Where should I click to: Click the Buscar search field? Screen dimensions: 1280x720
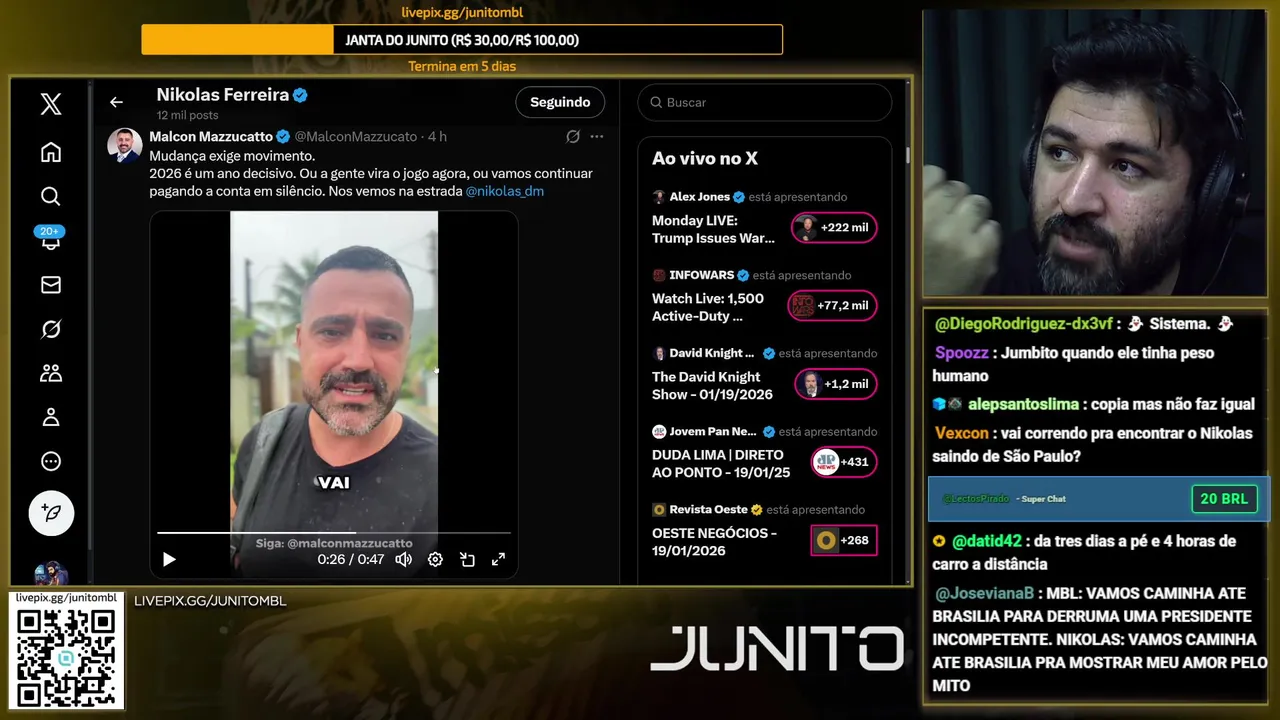click(765, 102)
